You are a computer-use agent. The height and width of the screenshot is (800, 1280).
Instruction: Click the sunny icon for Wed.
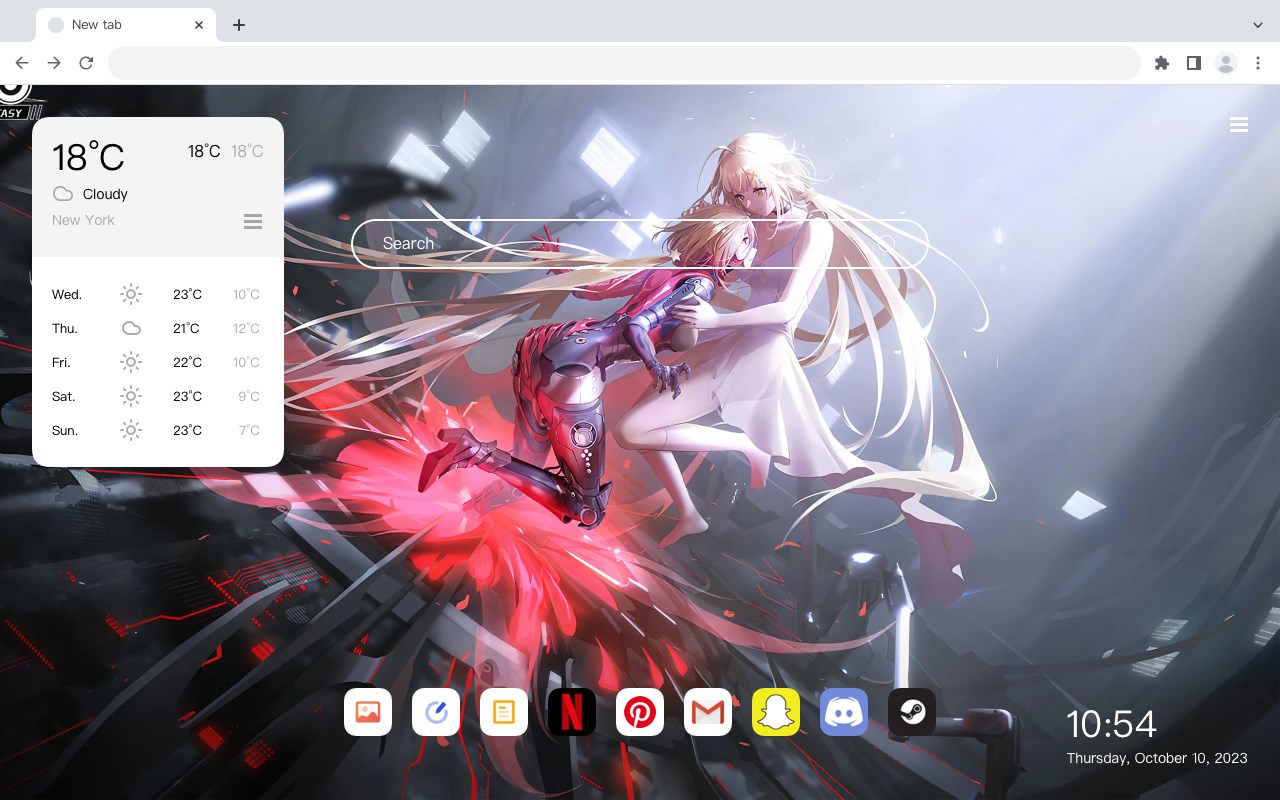coord(131,294)
